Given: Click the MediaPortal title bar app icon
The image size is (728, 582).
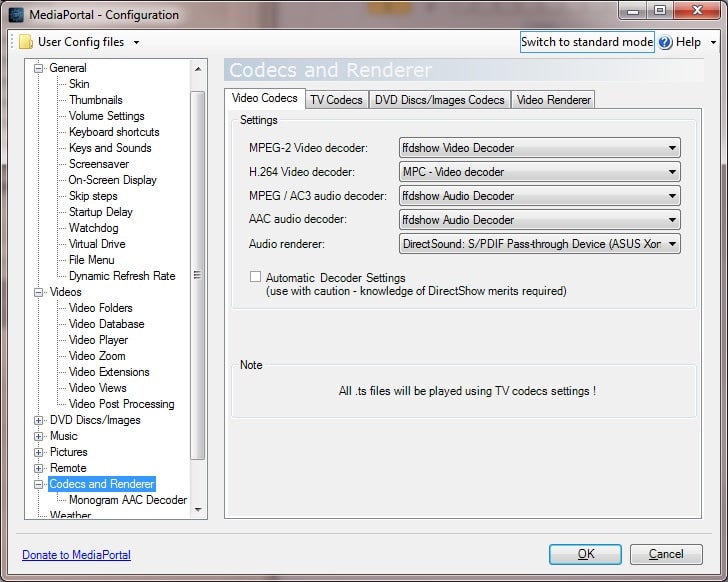Looking at the screenshot, I should click(16, 15).
